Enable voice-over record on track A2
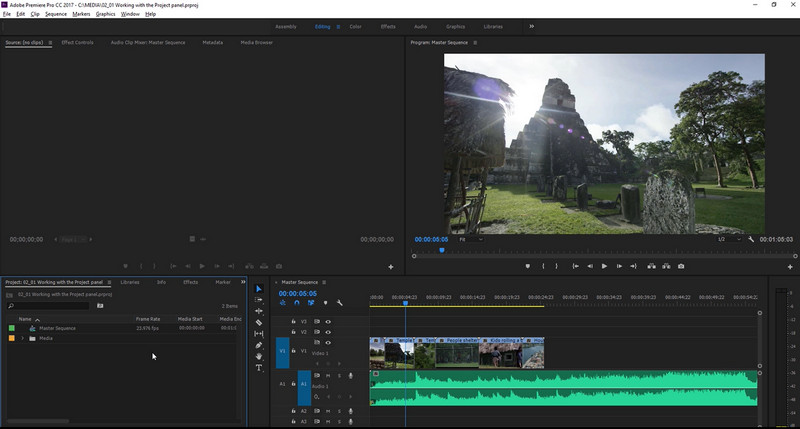The width and height of the screenshot is (800, 429). point(351,411)
